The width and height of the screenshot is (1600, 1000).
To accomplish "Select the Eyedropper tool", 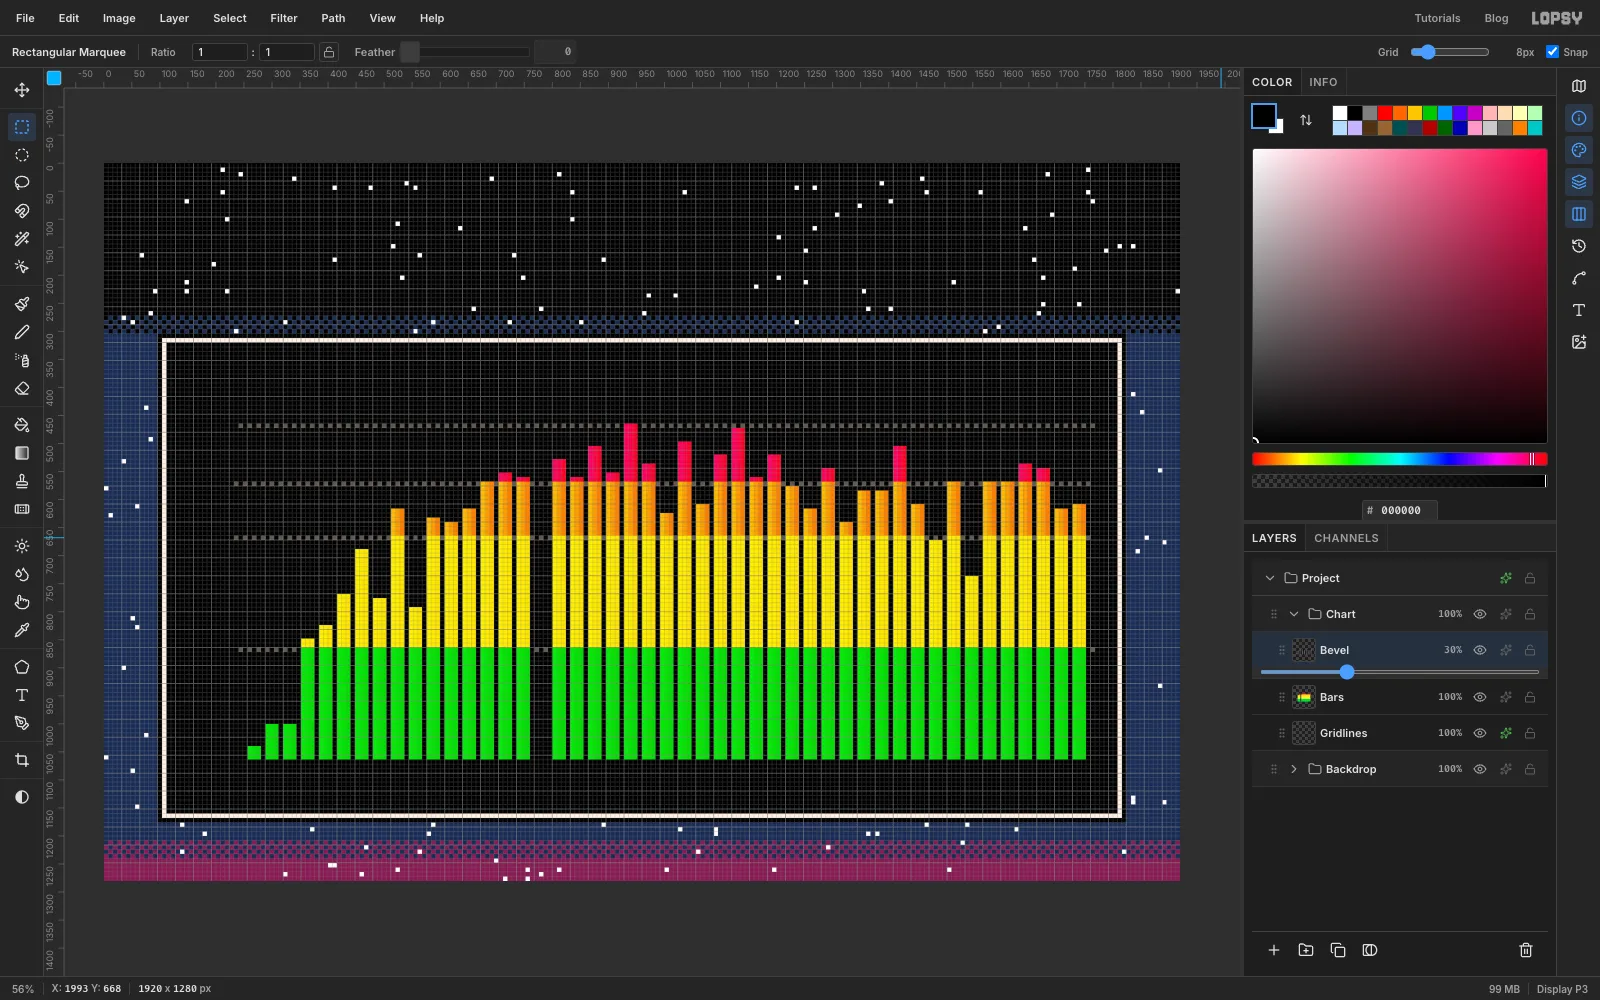I will tap(21, 630).
